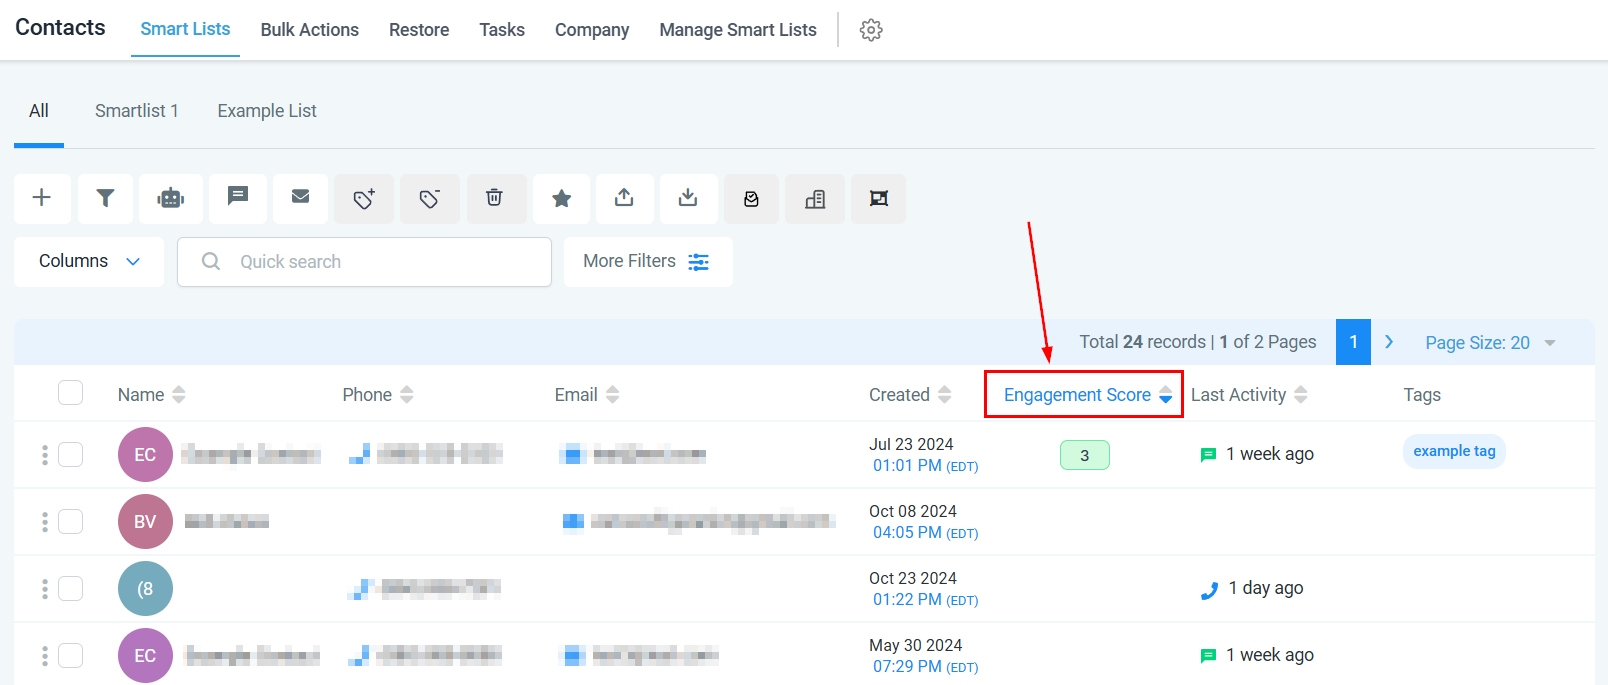Click the send SMS chat icon
This screenshot has height=685, width=1608.
[x=237, y=197]
